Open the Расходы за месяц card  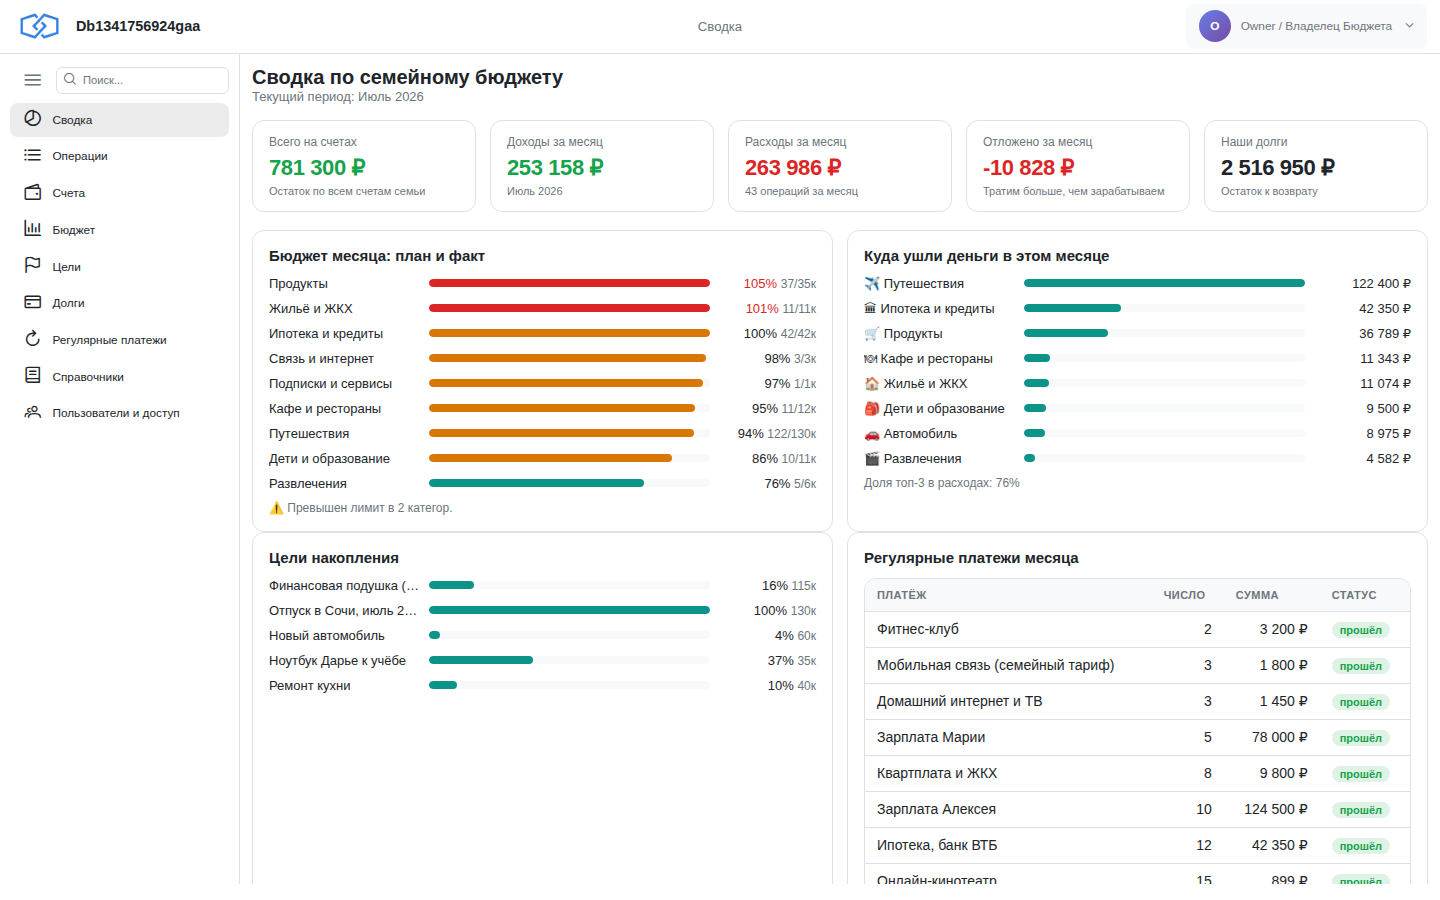click(840, 166)
